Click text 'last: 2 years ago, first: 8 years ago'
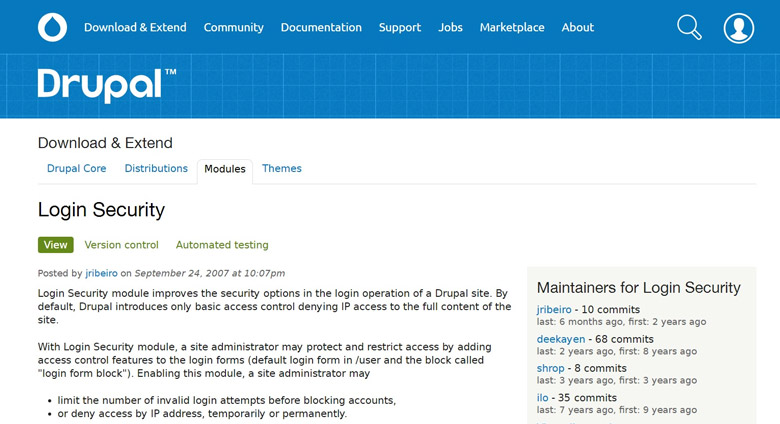The height and width of the screenshot is (424, 780). click(x=617, y=351)
